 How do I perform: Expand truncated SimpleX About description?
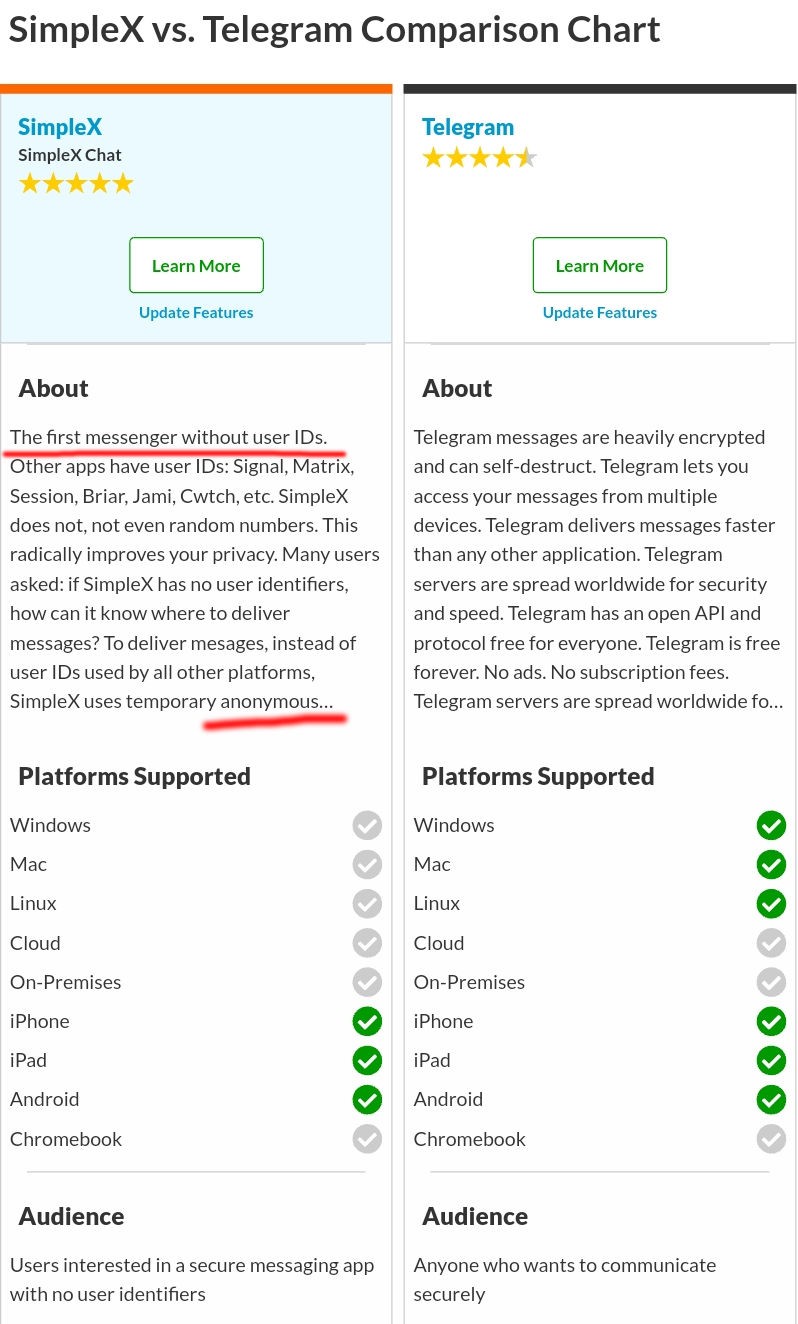(x=327, y=702)
